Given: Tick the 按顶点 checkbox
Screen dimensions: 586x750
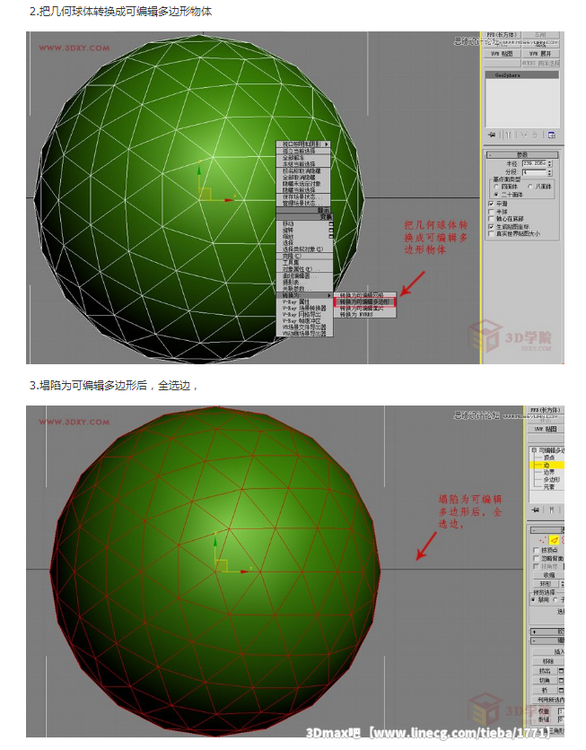Looking at the screenshot, I should [x=536, y=550].
